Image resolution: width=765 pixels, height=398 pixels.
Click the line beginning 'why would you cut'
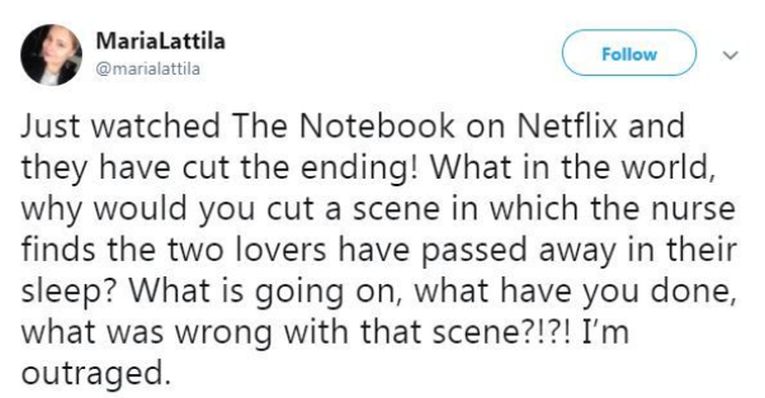[x=378, y=210]
